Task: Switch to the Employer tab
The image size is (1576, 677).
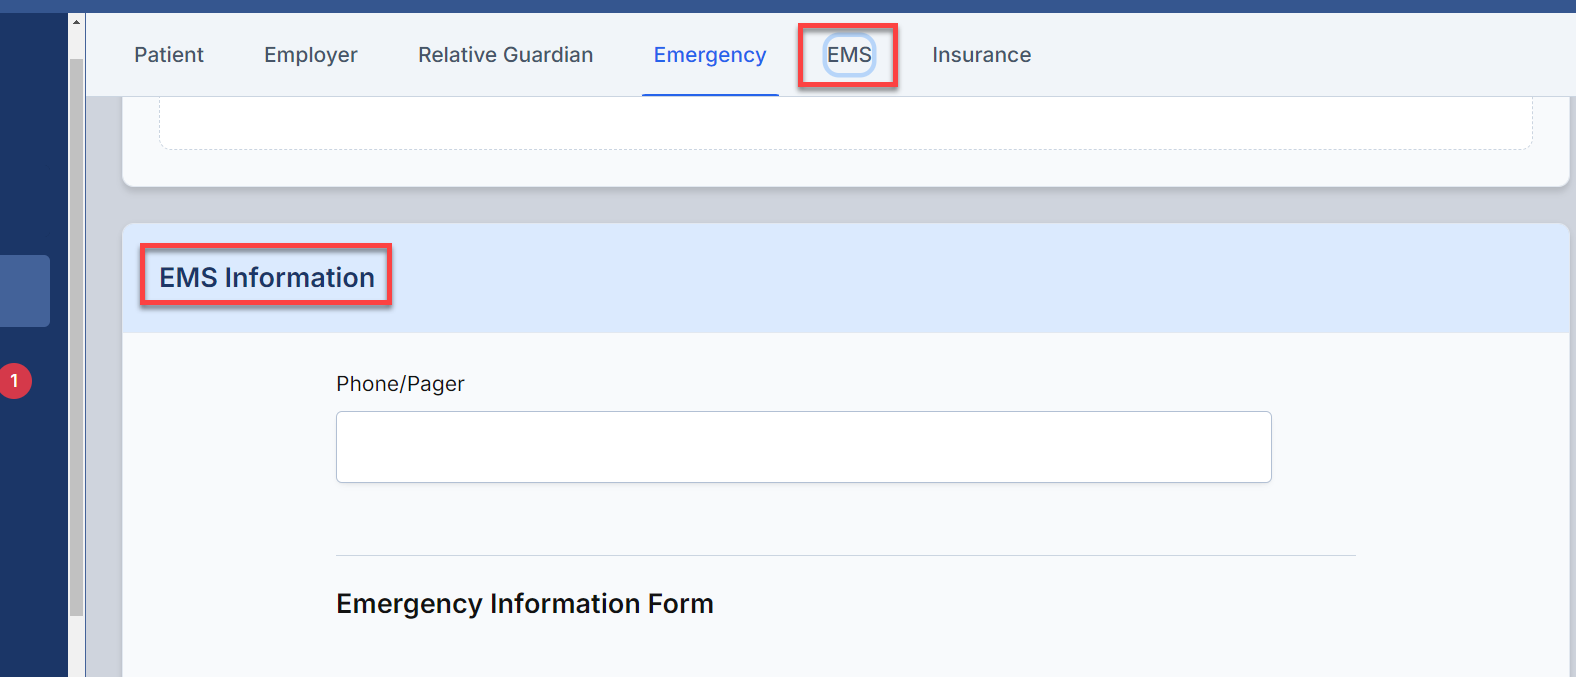Action: [x=311, y=55]
